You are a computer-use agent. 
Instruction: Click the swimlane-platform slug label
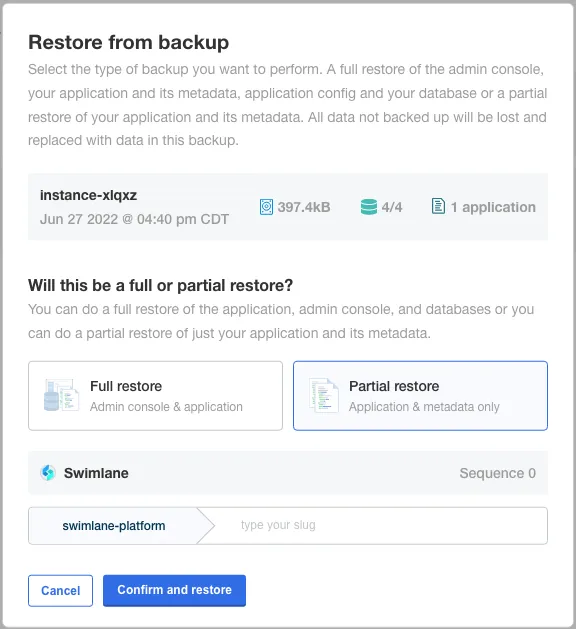tap(114, 526)
